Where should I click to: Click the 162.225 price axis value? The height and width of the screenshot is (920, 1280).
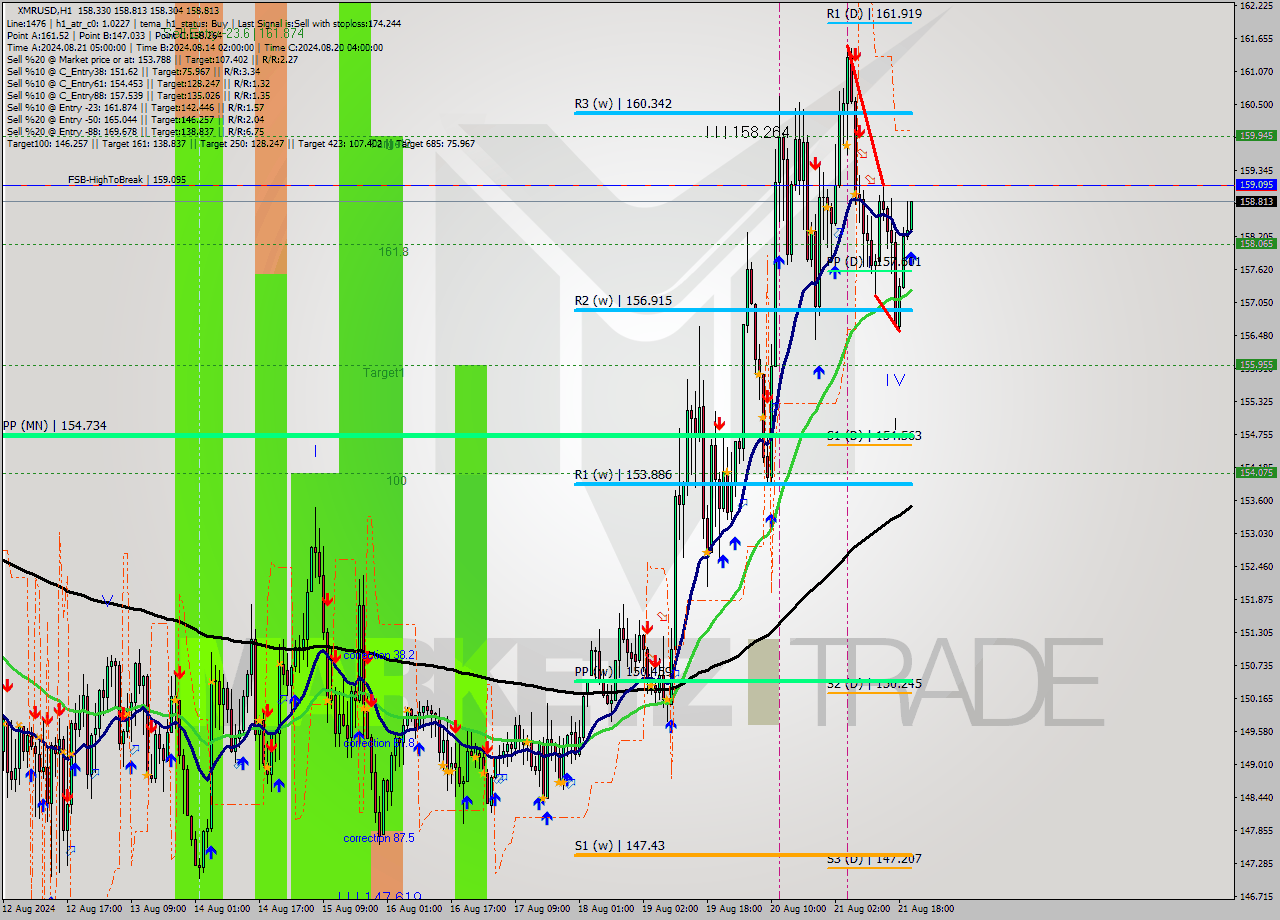(1255, 6)
